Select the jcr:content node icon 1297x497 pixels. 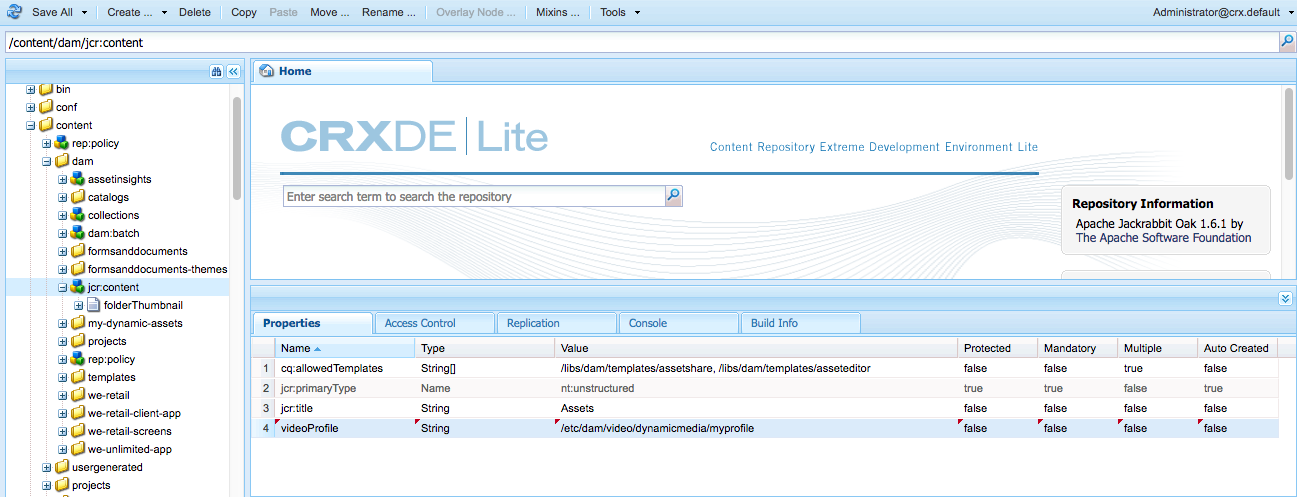[x=78, y=287]
